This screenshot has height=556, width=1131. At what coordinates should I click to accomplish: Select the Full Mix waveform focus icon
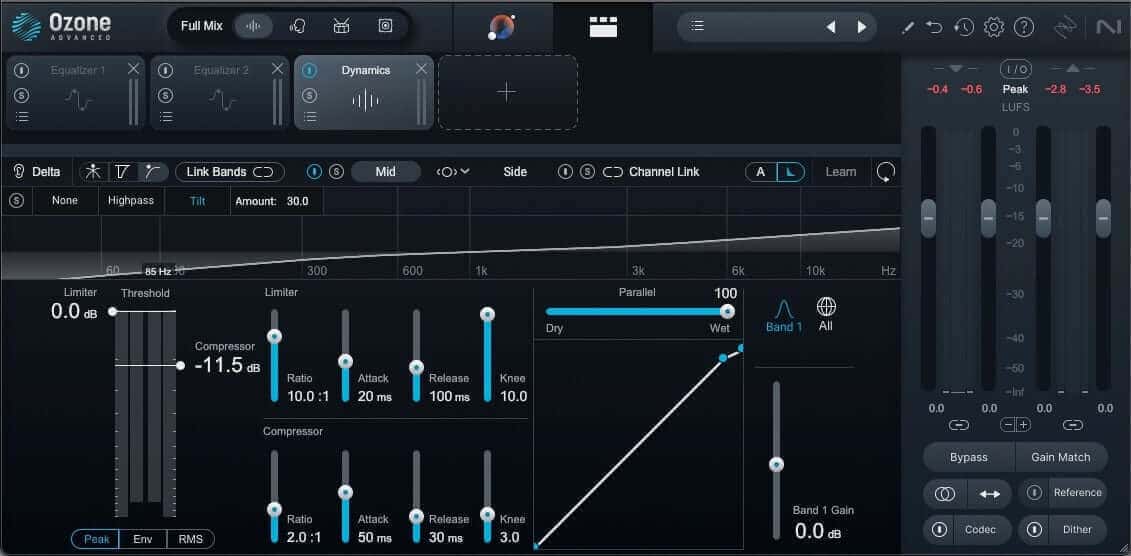(253, 26)
